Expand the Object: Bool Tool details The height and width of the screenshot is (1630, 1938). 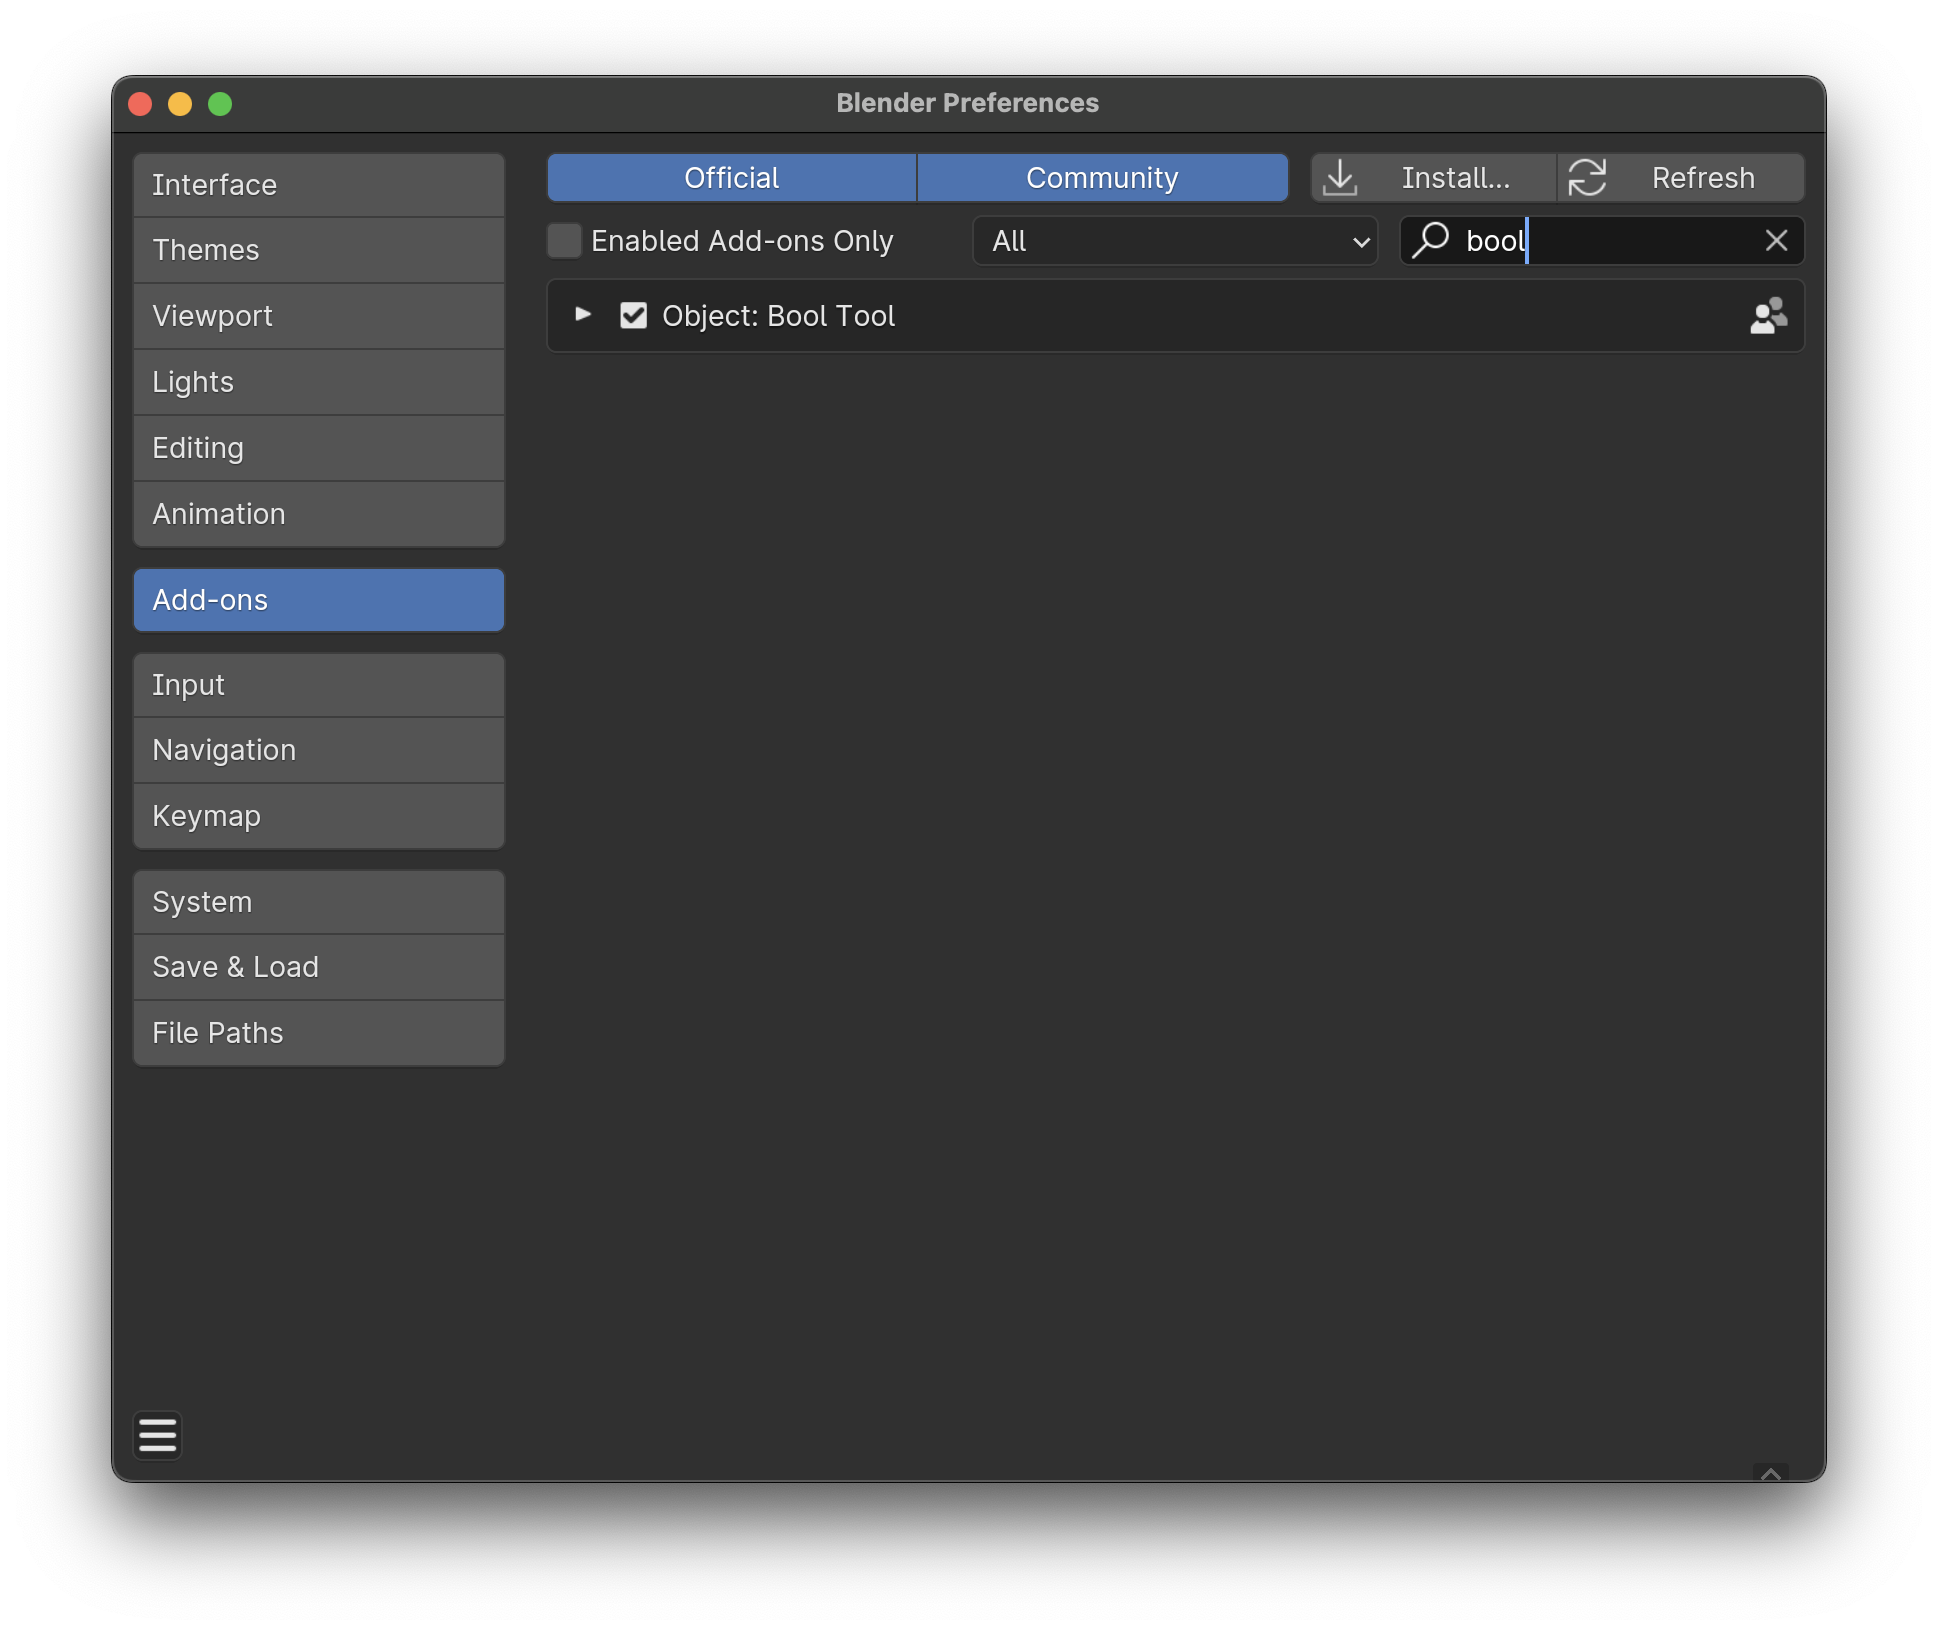(583, 315)
